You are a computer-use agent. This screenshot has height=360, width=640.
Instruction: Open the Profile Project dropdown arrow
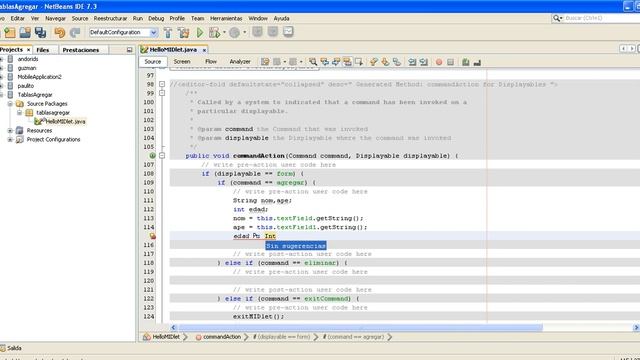[244, 32]
